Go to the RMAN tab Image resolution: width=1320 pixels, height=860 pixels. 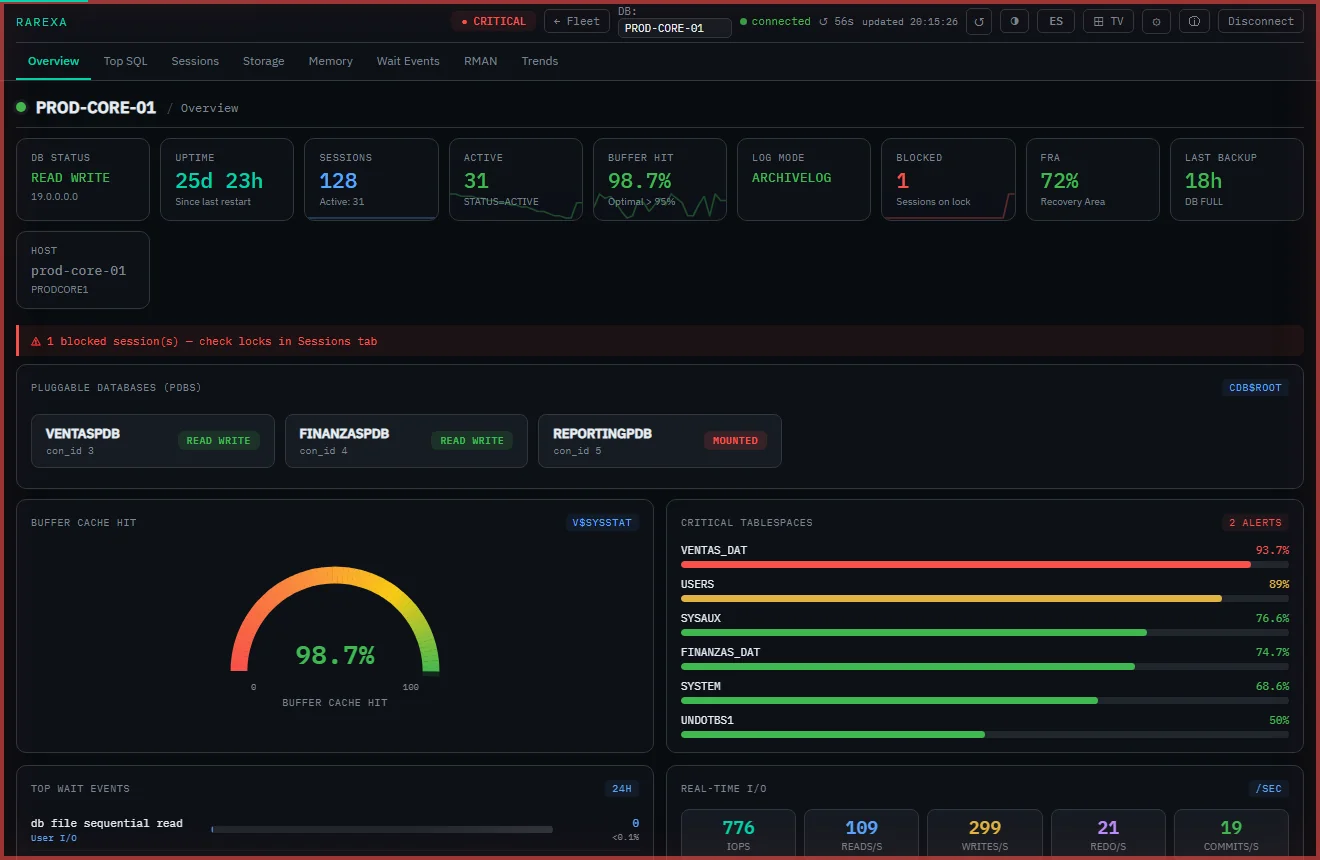pos(481,61)
